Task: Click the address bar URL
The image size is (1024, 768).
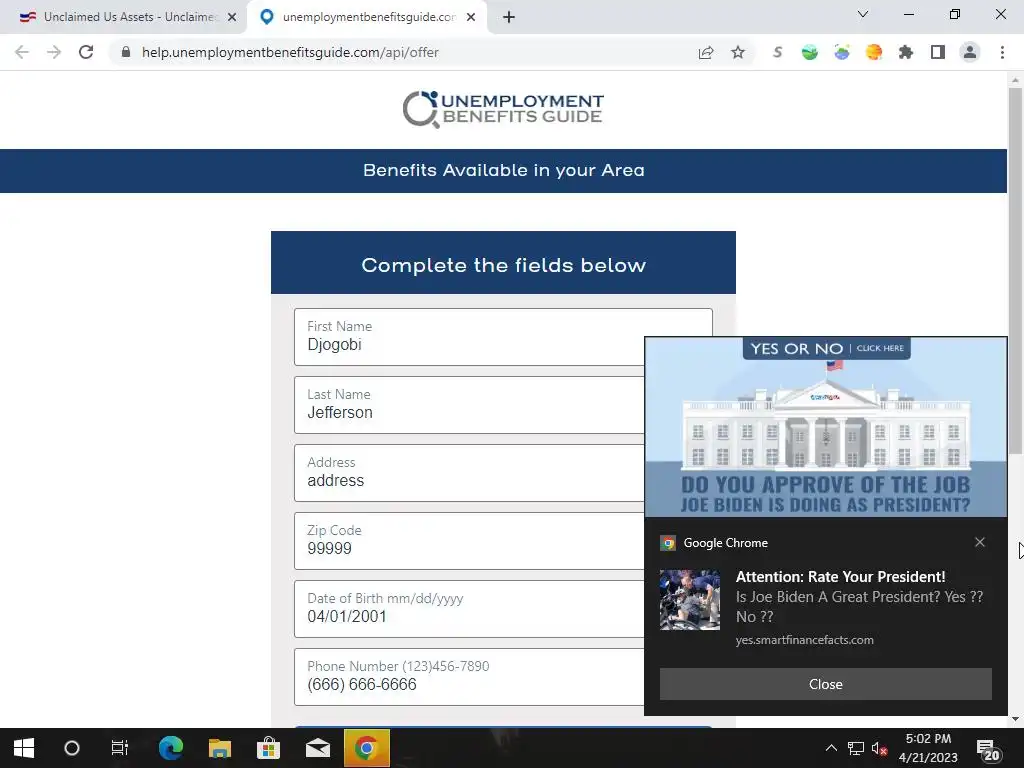Action: 290,52
